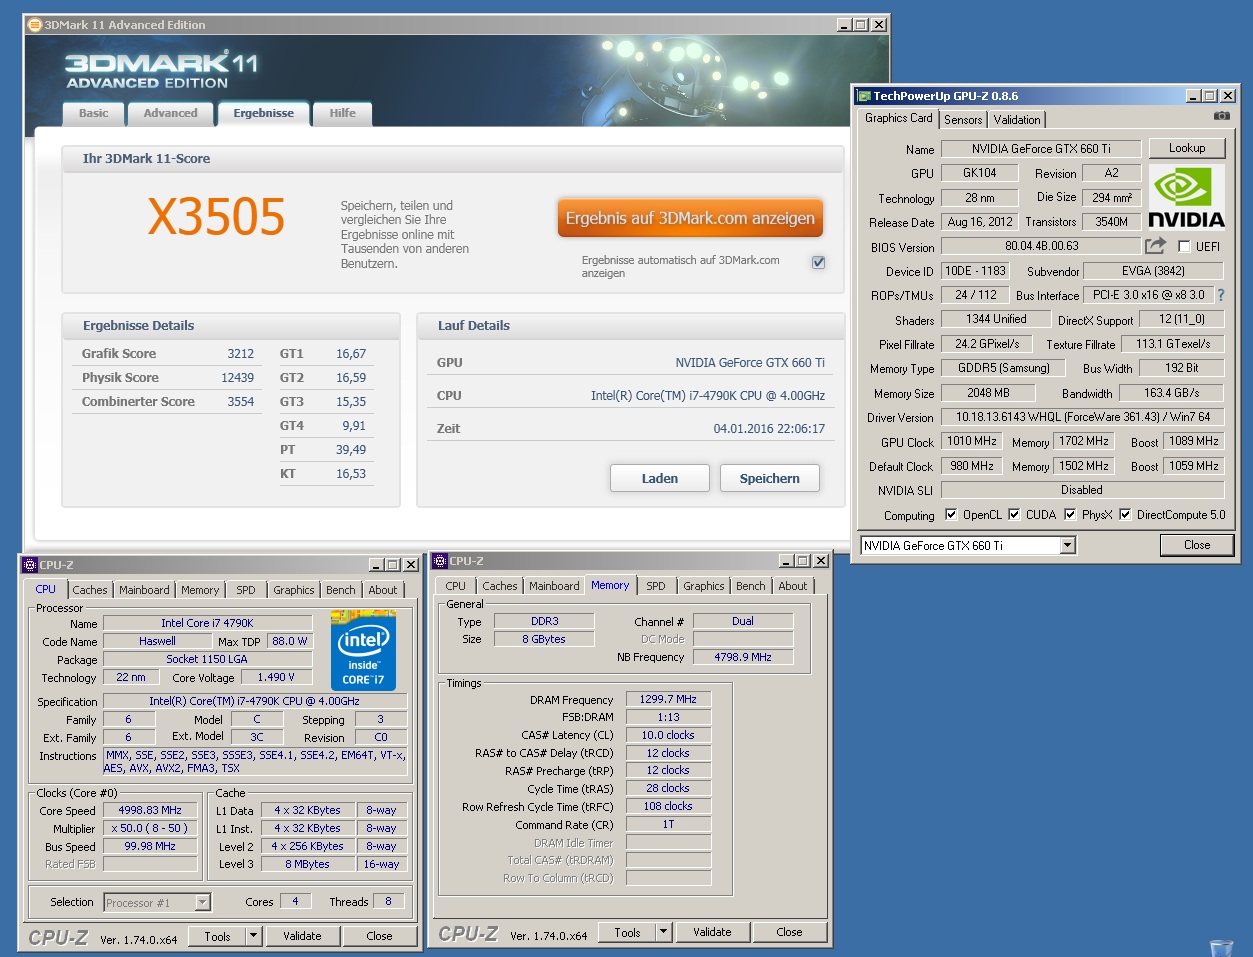Viewport: 1253px width, 957px height.
Task: Click Ergebnis auf 3DMark.com anzeigen button
Action: [x=690, y=218]
